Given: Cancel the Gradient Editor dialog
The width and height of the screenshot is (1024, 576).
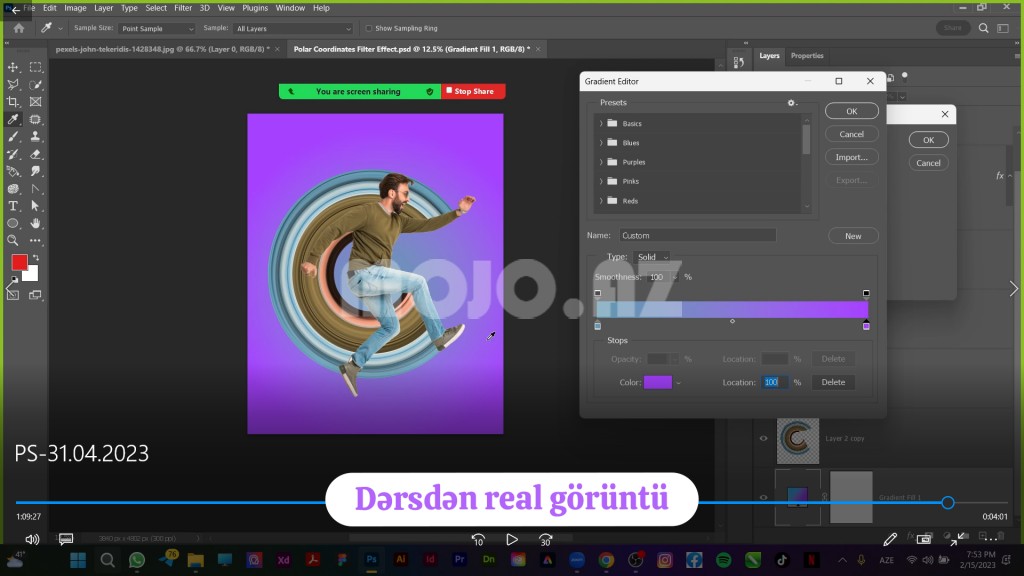Looking at the screenshot, I should pos(852,134).
